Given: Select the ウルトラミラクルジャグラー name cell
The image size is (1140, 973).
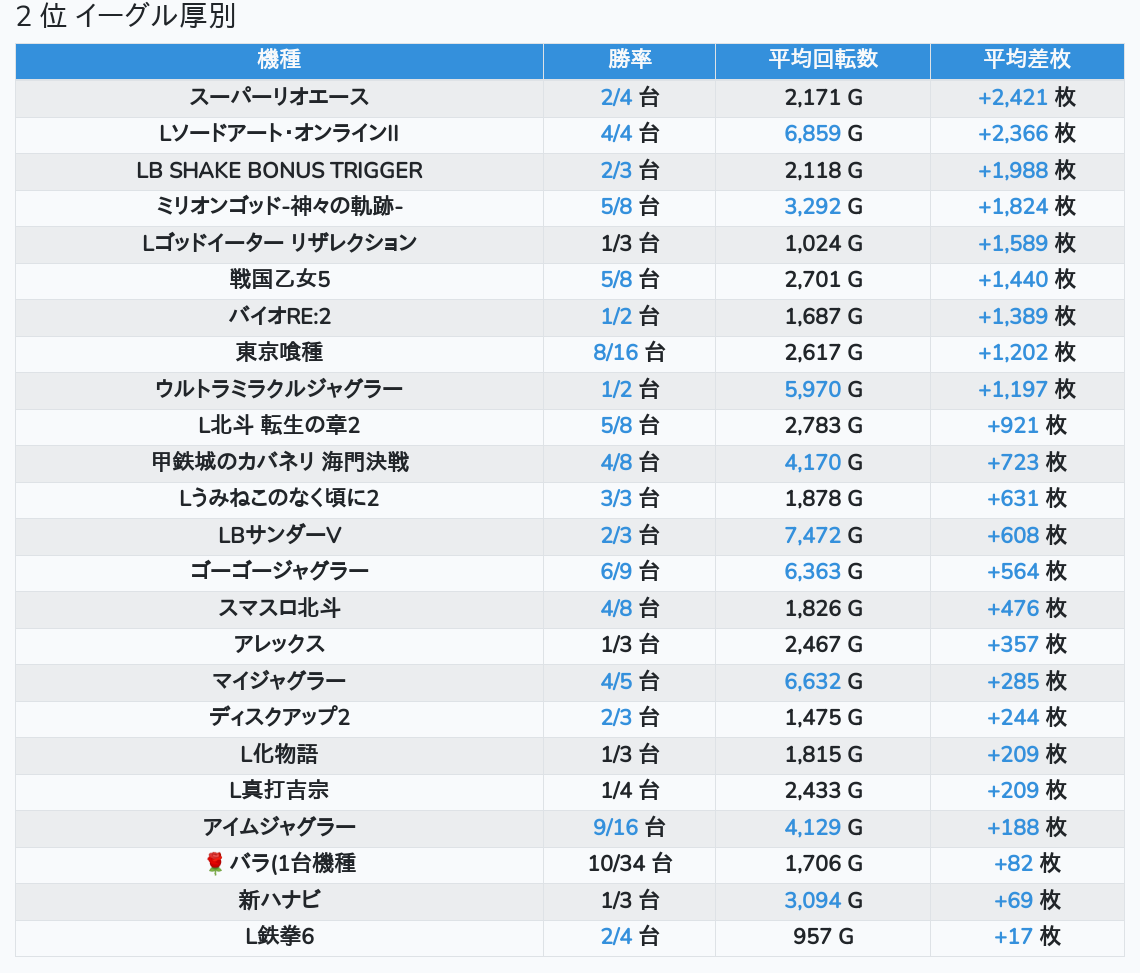Looking at the screenshot, I should pos(279,389).
